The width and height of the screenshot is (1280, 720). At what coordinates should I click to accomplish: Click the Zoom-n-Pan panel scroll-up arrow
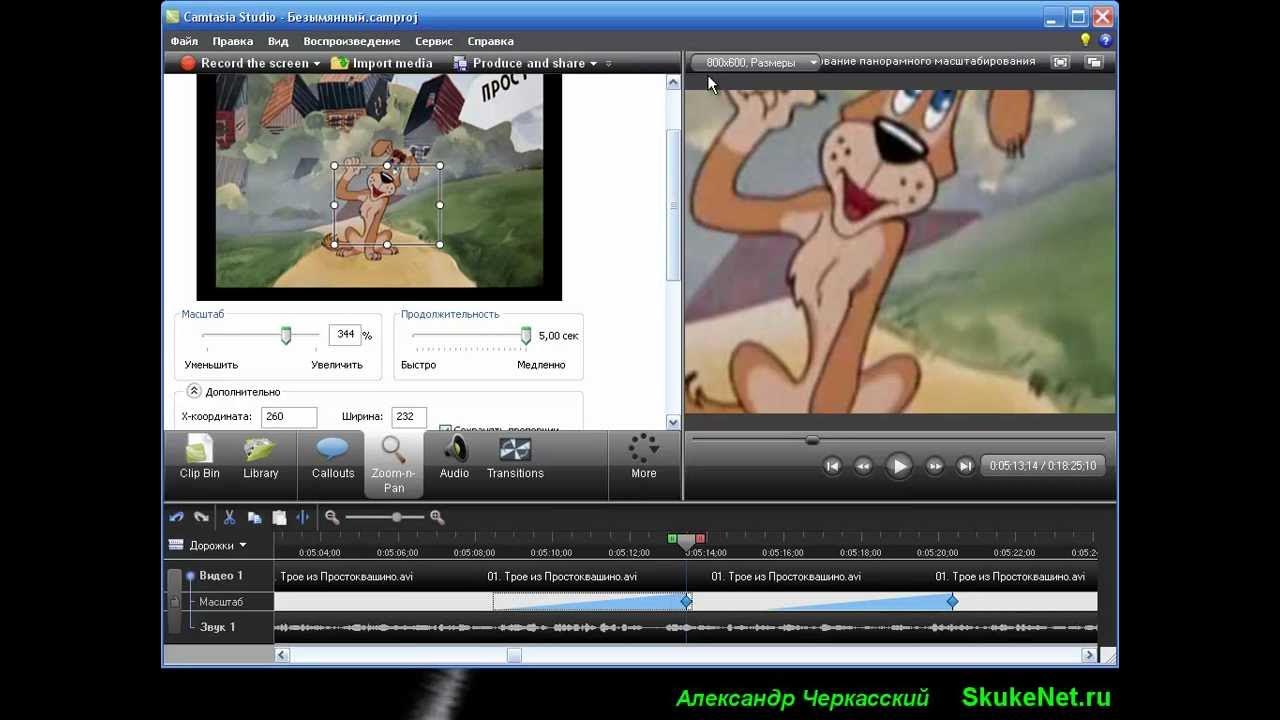pos(673,83)
